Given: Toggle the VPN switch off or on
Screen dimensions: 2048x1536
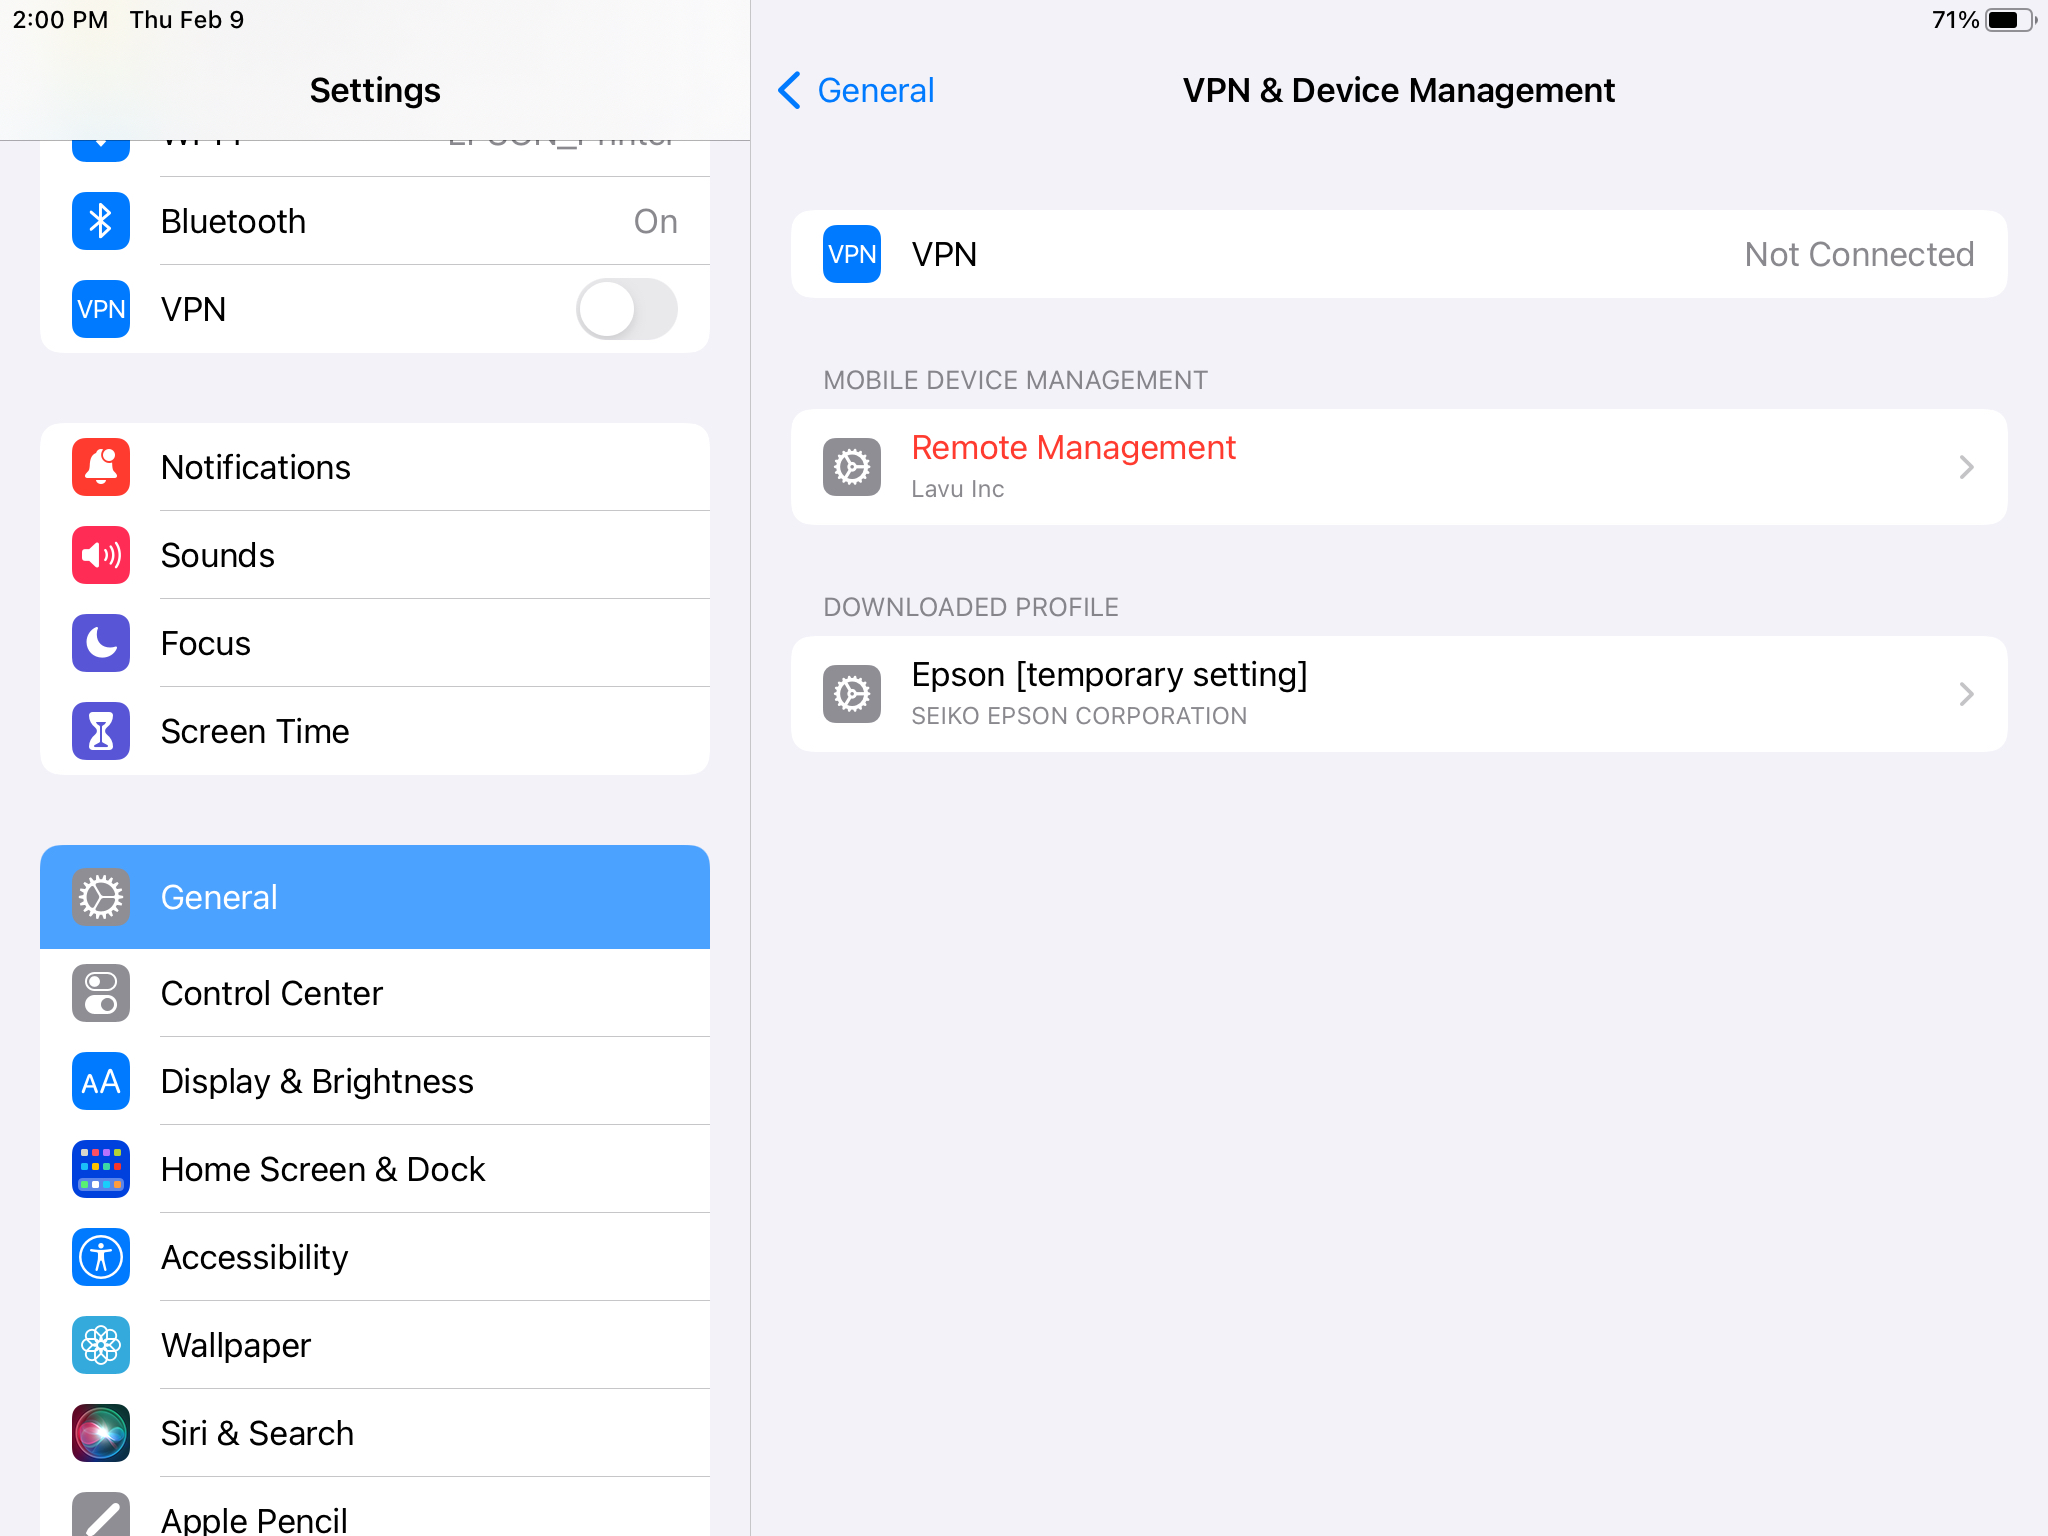Looking at the screenshot, I should pyautogui.click(x=626, y=309).
